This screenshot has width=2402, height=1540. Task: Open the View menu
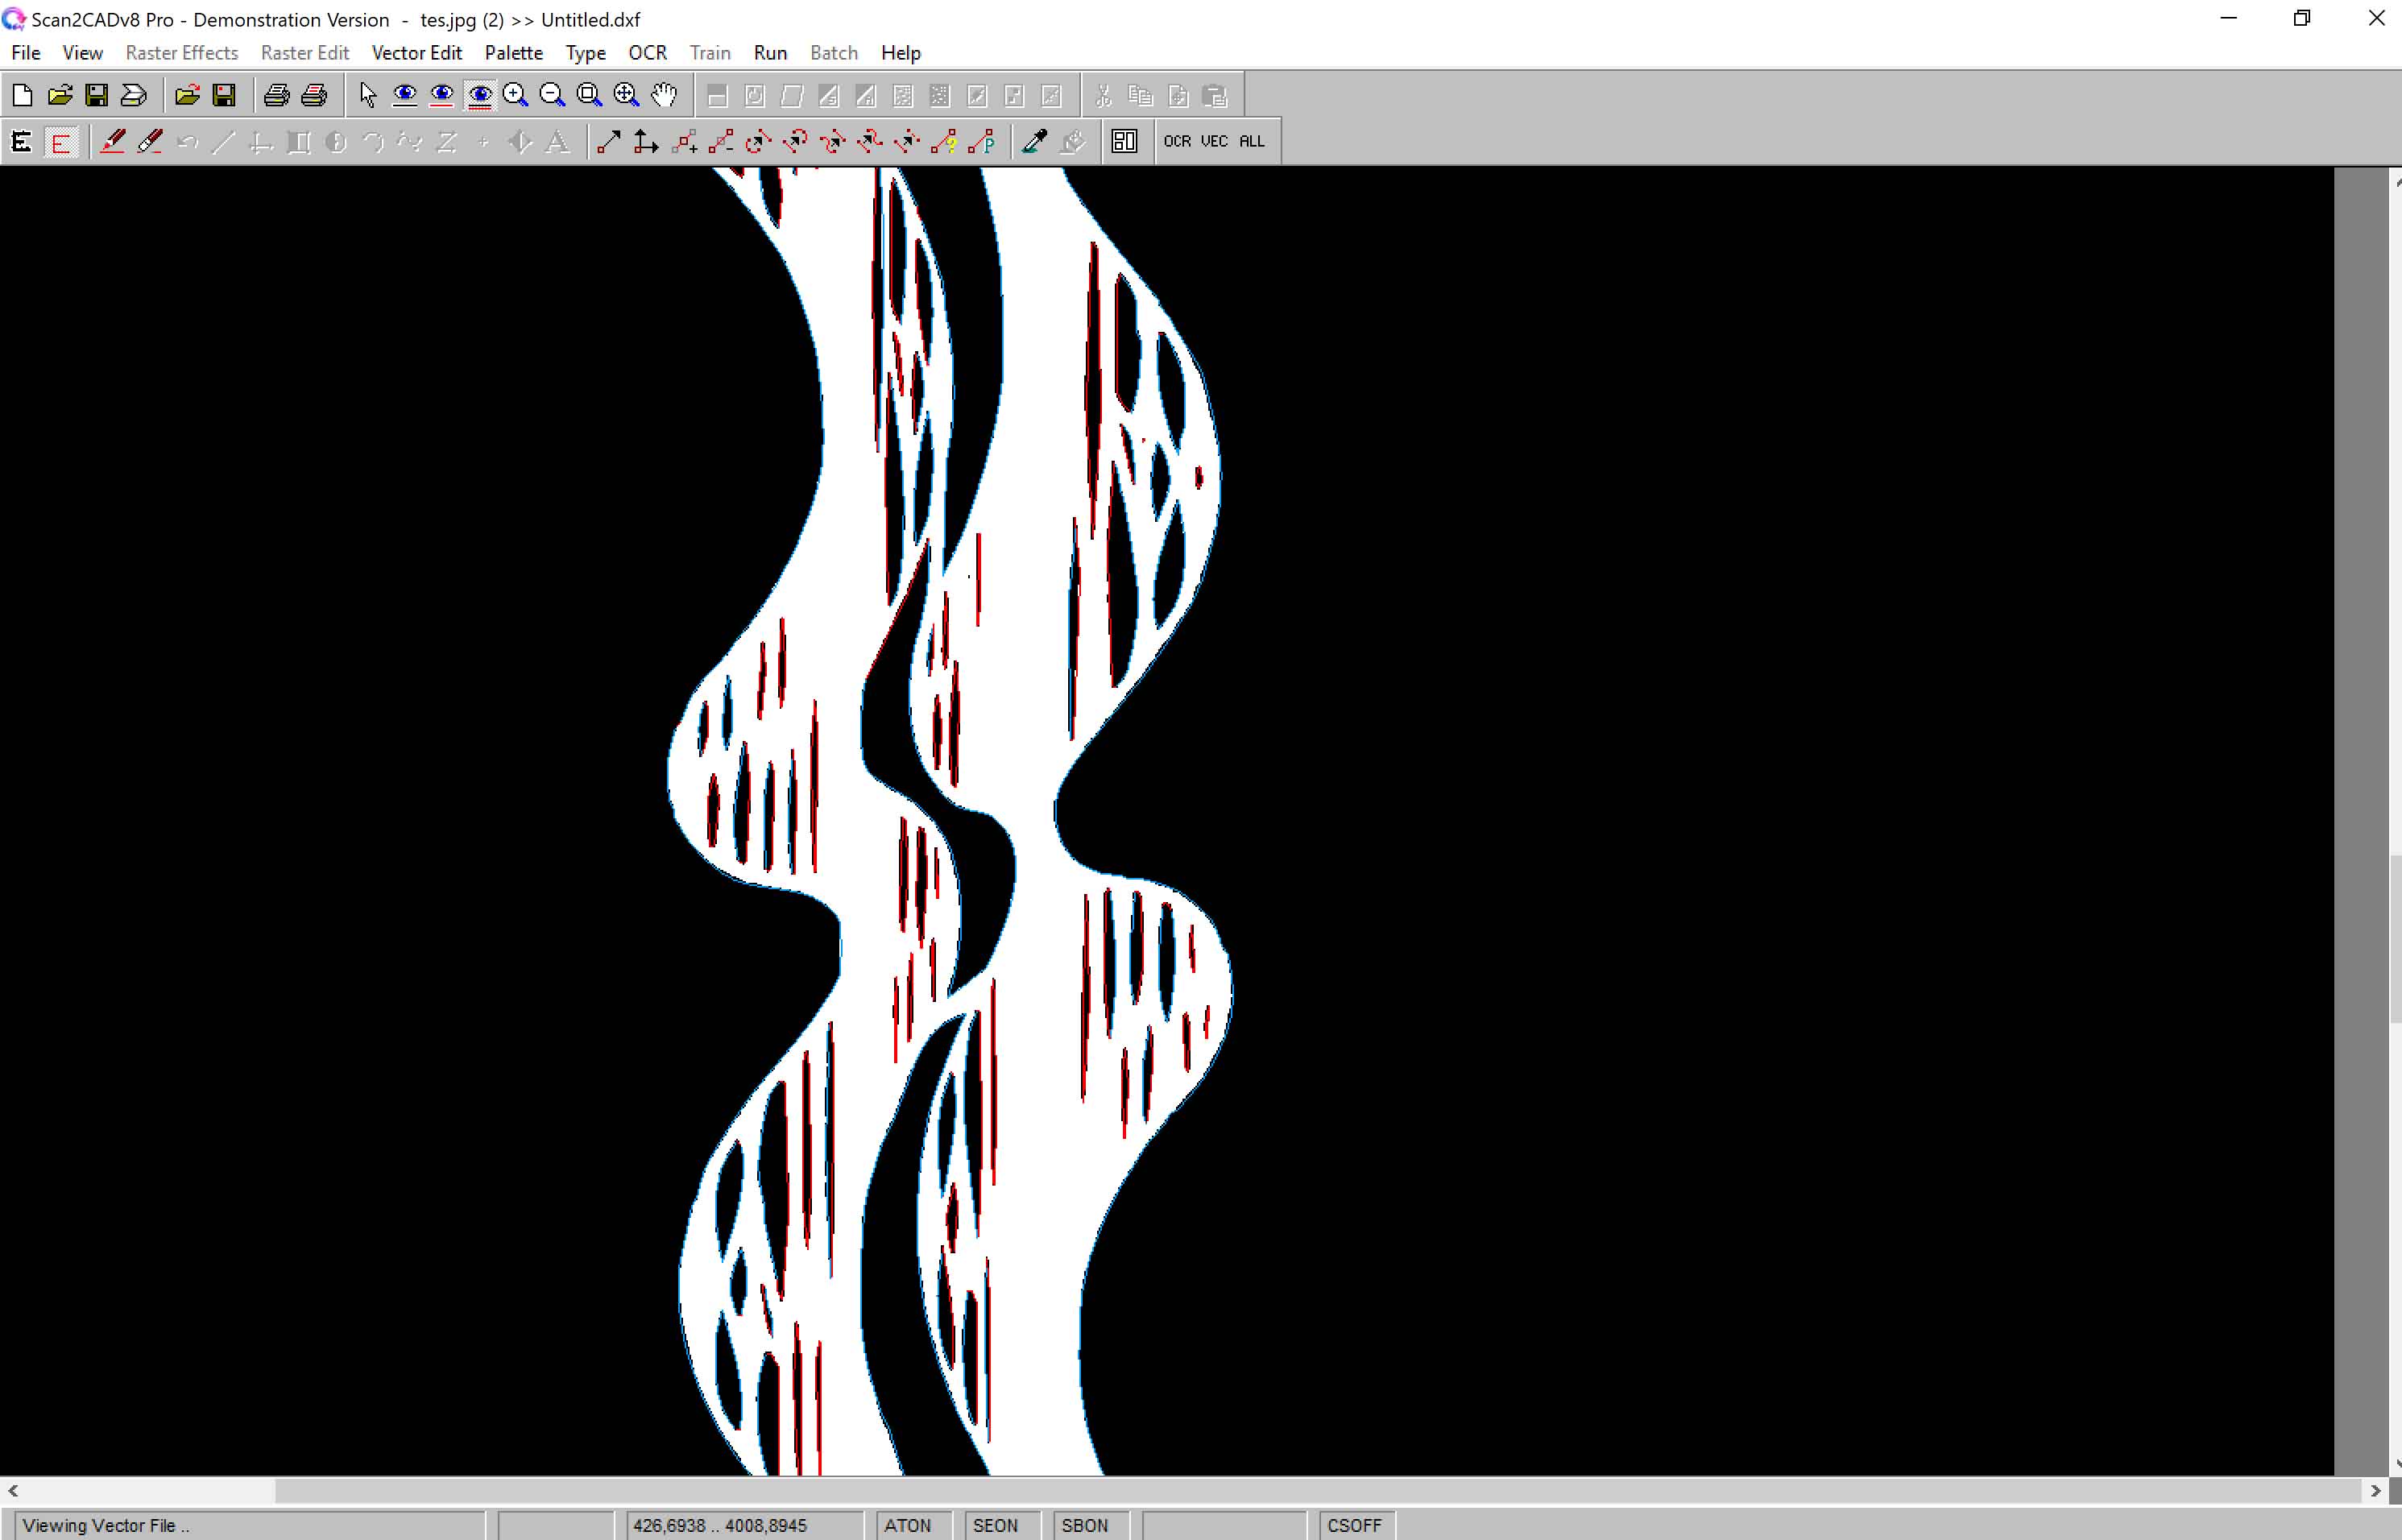coord(82,53)
